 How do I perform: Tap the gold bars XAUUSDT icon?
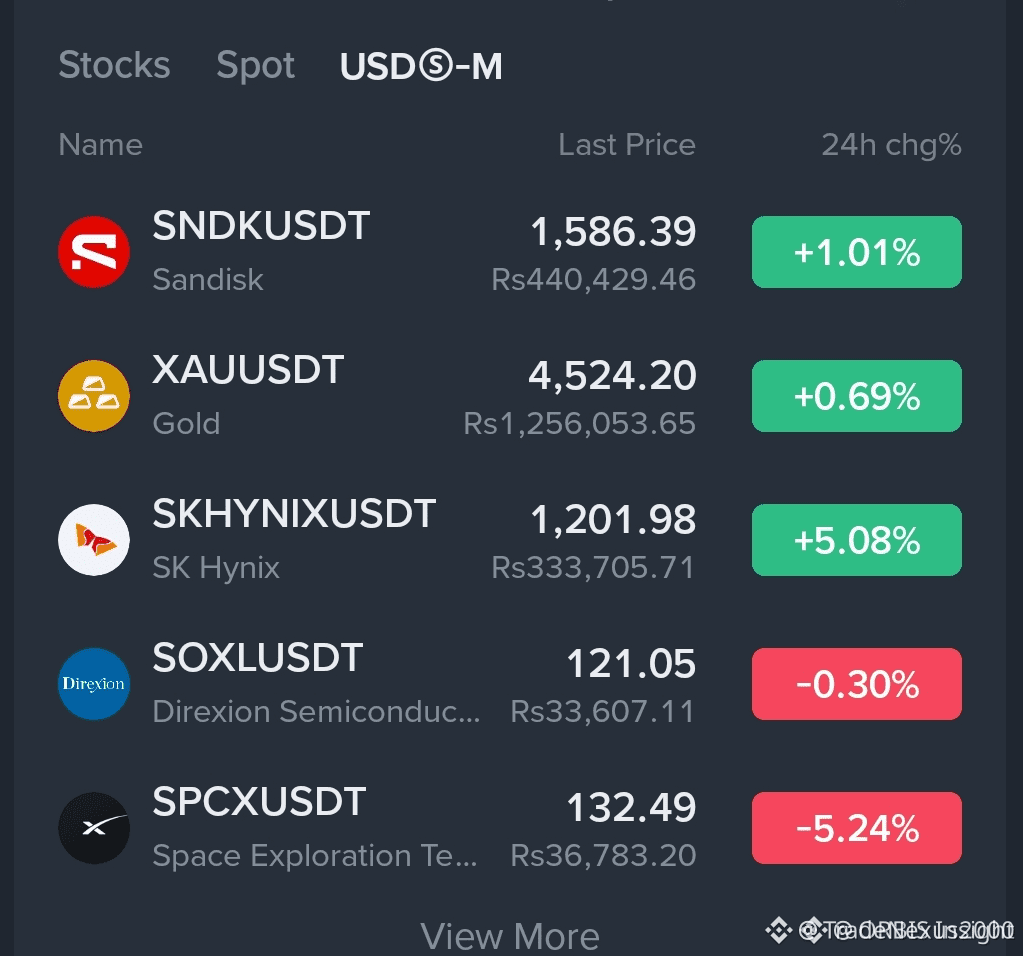[94, 396]
